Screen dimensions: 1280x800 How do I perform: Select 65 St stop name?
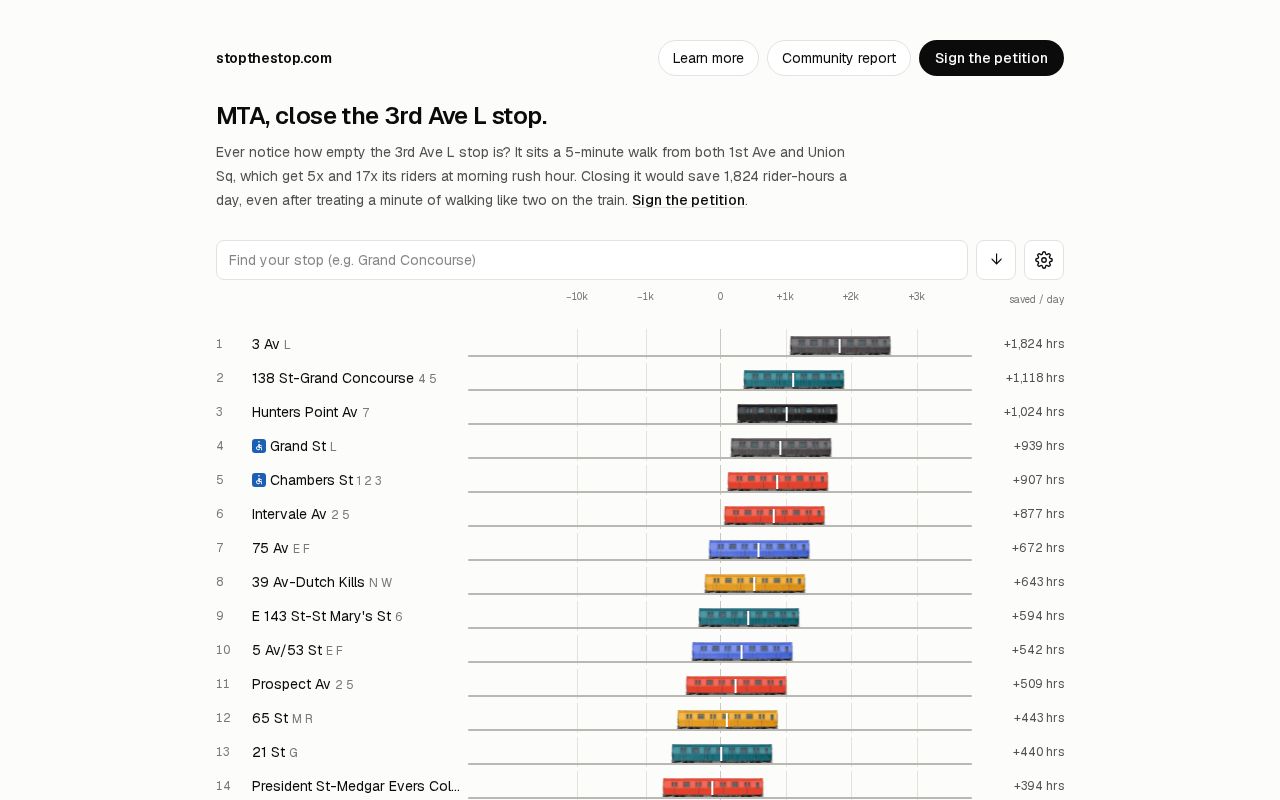(x=270, y=718)
